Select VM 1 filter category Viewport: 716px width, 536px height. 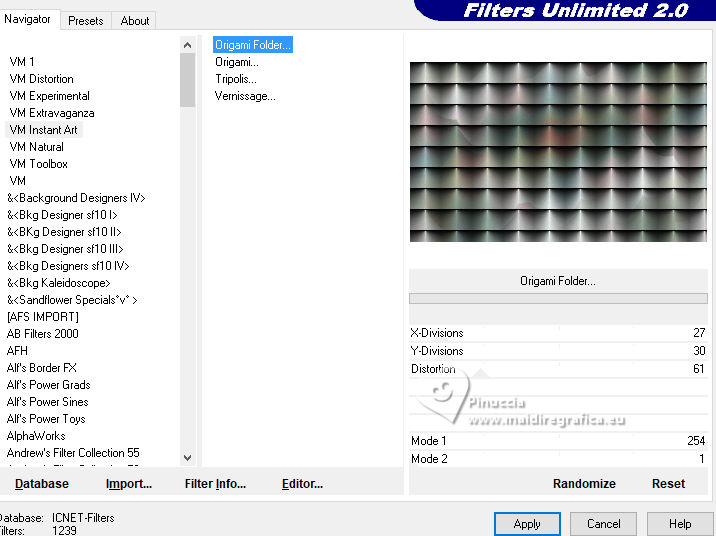tap(22, 62)
